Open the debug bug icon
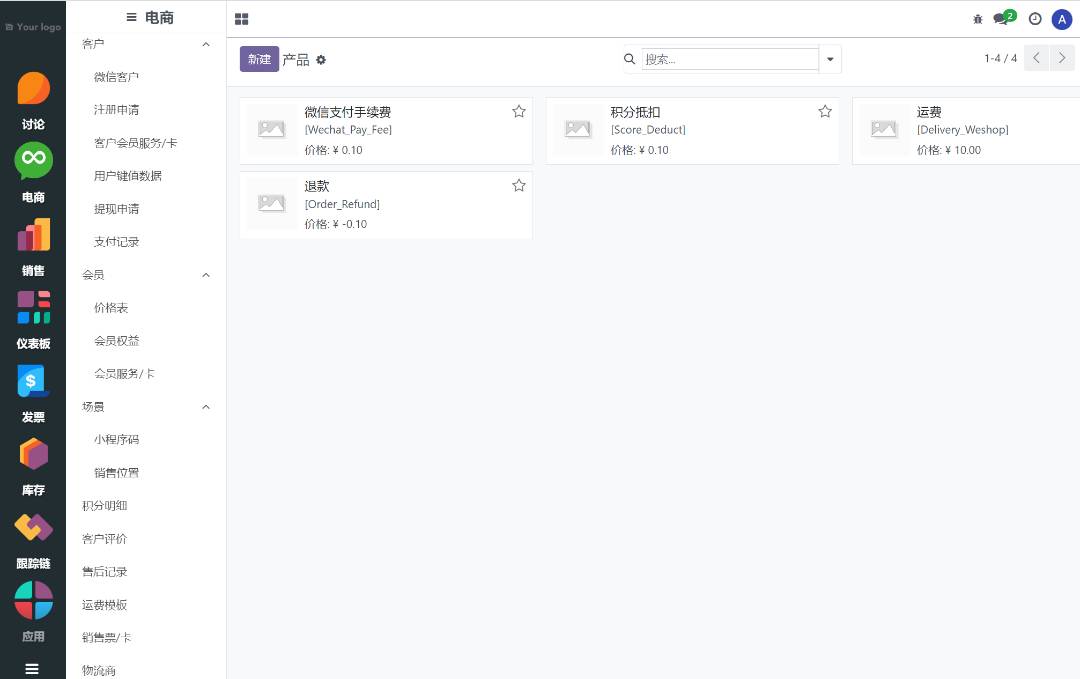The width and height of the screenshot is (1080, 679). 977,19
